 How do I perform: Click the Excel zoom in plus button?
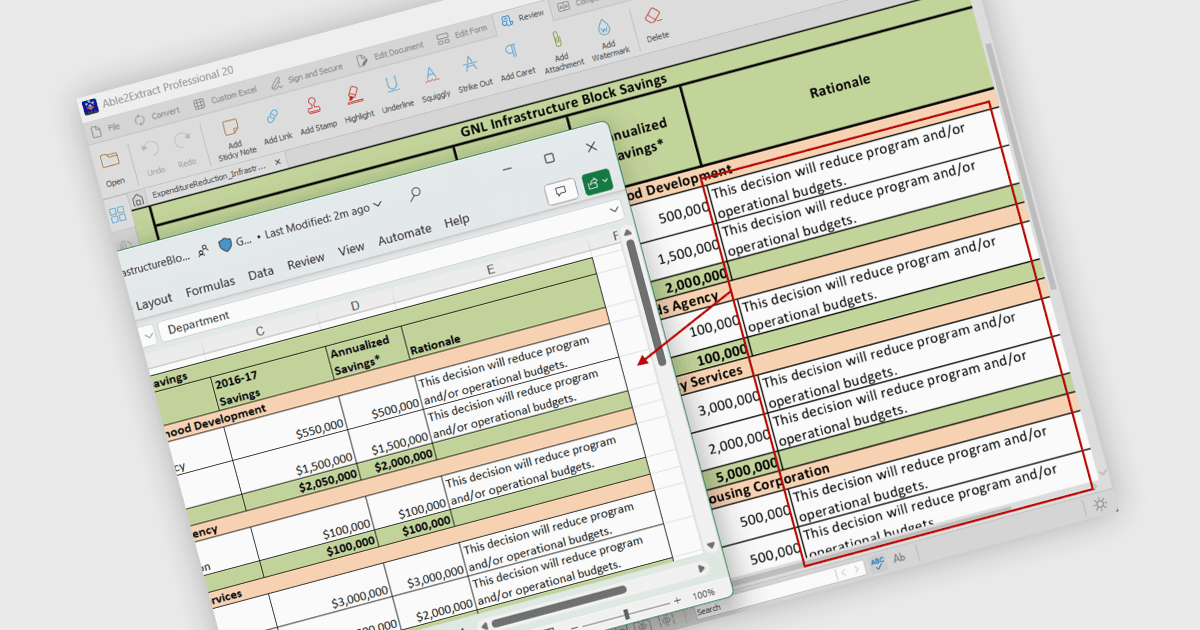tap(677, 601)
